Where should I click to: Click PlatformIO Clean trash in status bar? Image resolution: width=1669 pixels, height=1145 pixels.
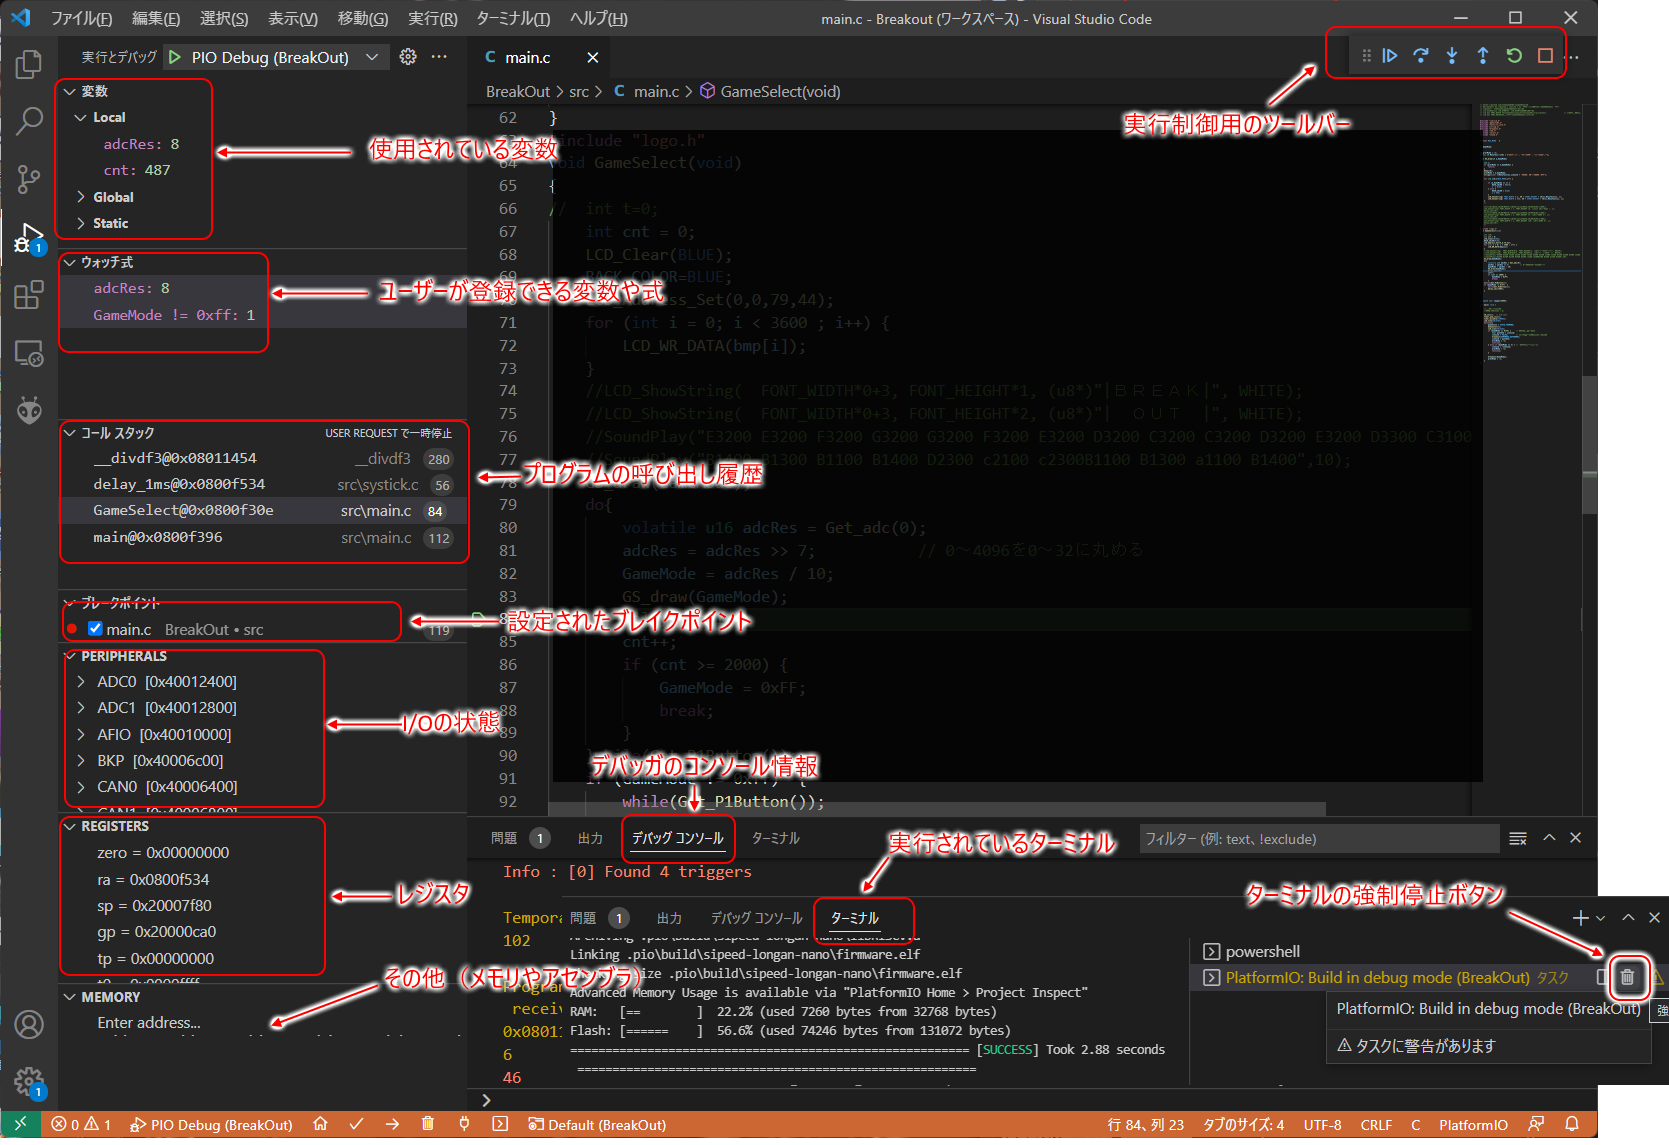click(428, 1124)
